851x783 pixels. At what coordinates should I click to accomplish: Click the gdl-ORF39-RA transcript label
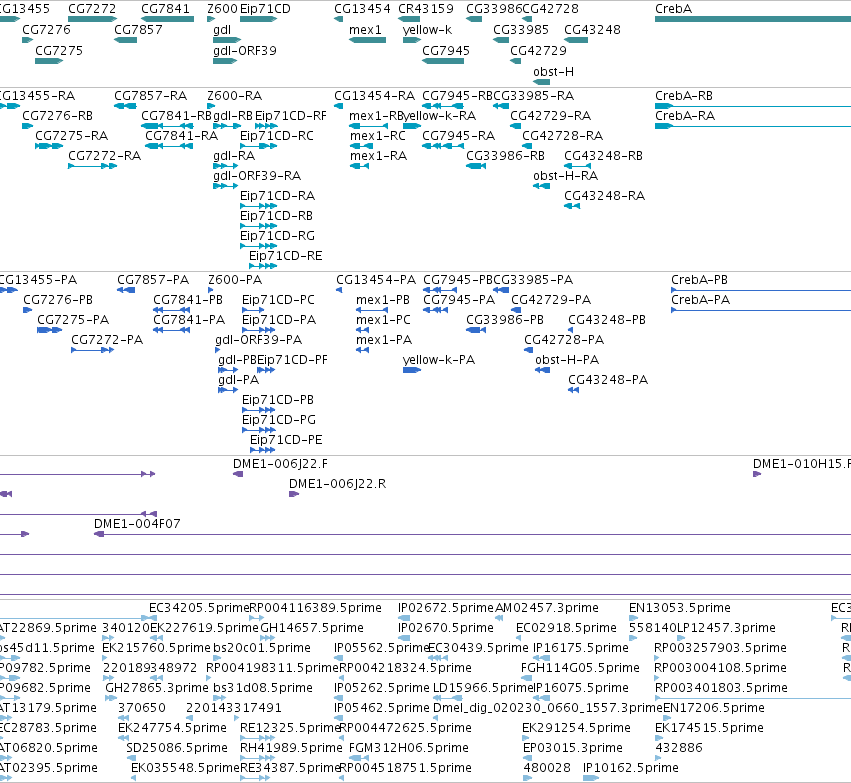[257, 176]
